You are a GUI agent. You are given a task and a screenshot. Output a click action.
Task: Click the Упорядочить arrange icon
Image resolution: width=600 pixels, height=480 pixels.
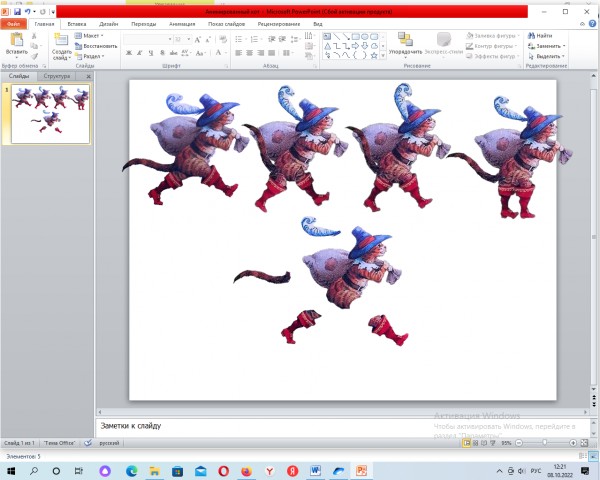(x=405, y=39)
